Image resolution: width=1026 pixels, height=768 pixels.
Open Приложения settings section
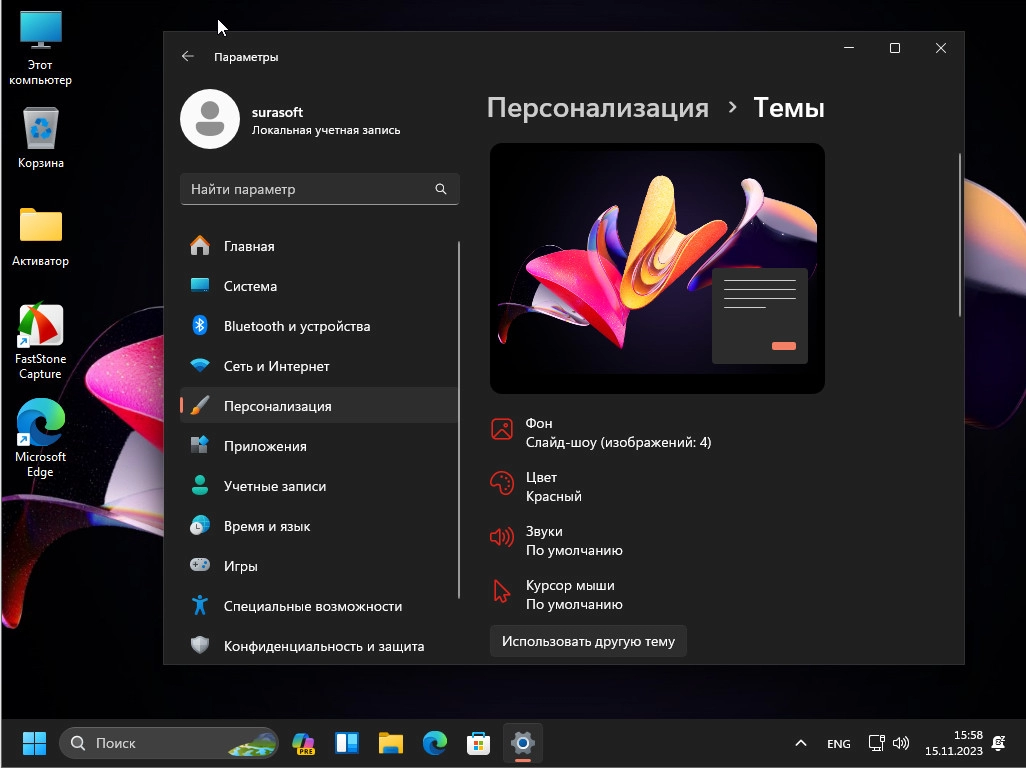tap(319, 445)
